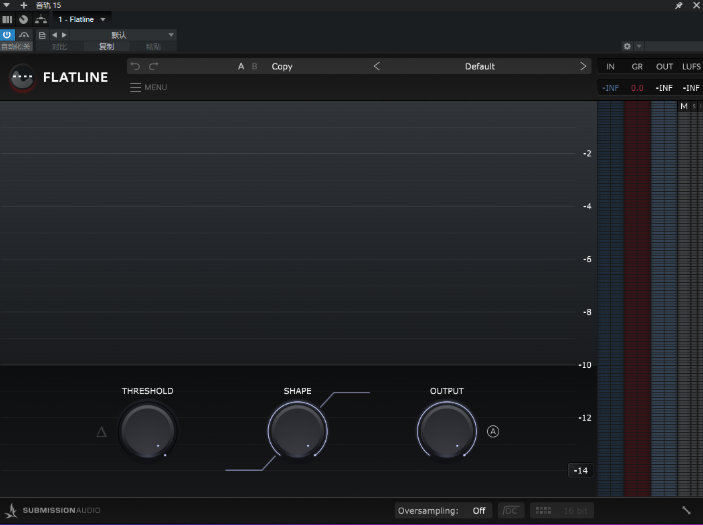Select the LUFS meter tab
Screen dimensions: 703x525
691,66
